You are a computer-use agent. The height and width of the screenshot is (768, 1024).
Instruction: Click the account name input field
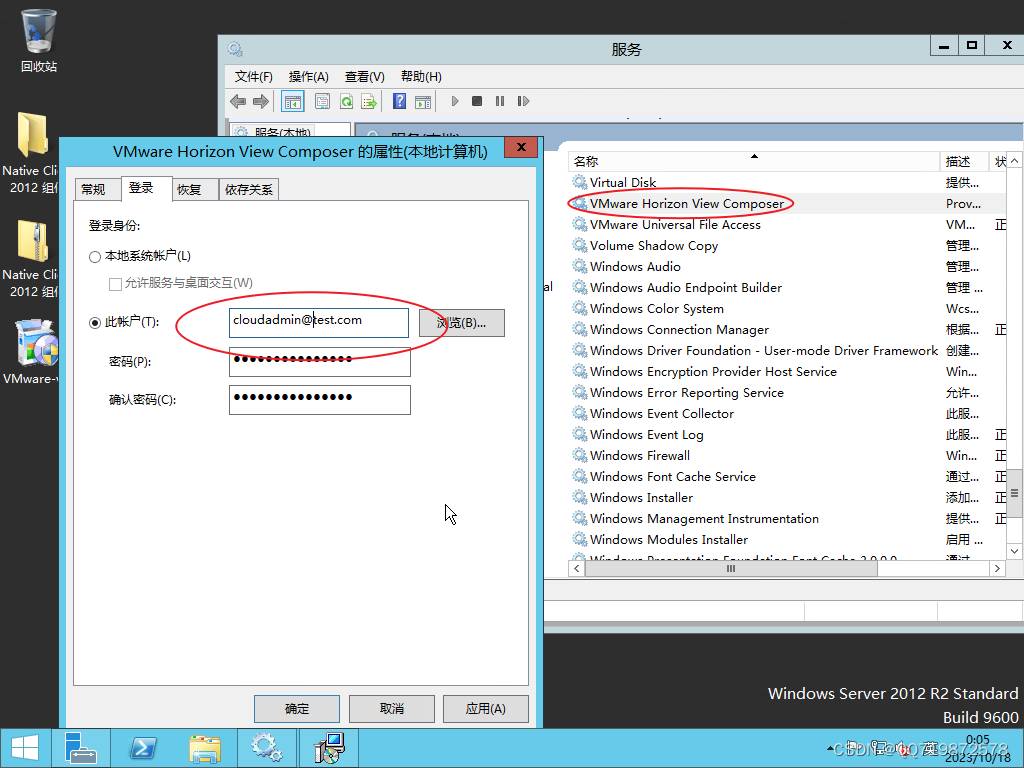[319, 323]
